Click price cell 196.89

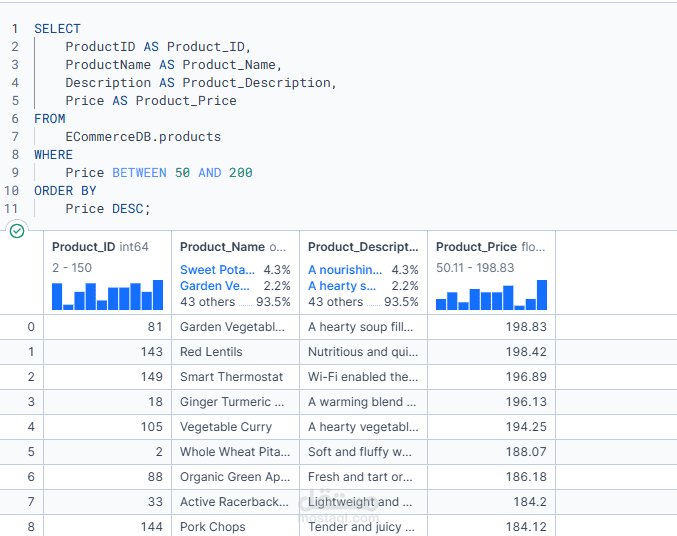[526, 377]
